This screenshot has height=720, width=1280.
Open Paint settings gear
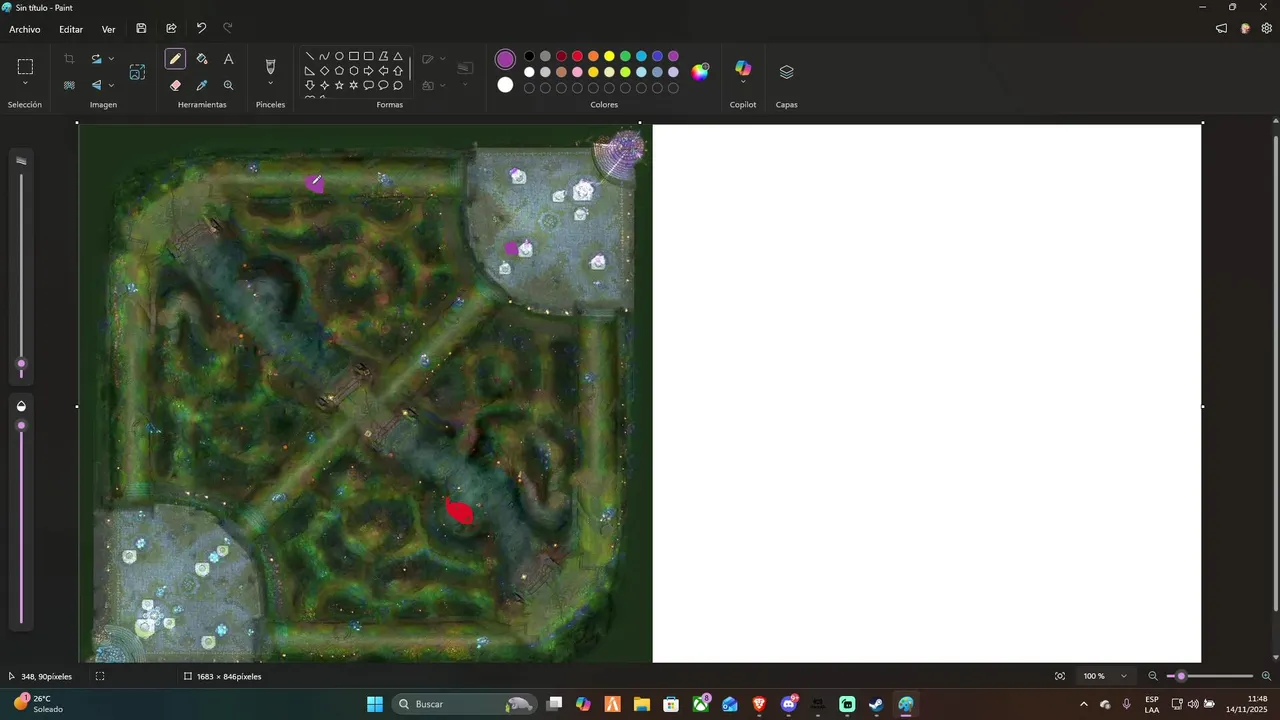click(x=1266, y=29)
